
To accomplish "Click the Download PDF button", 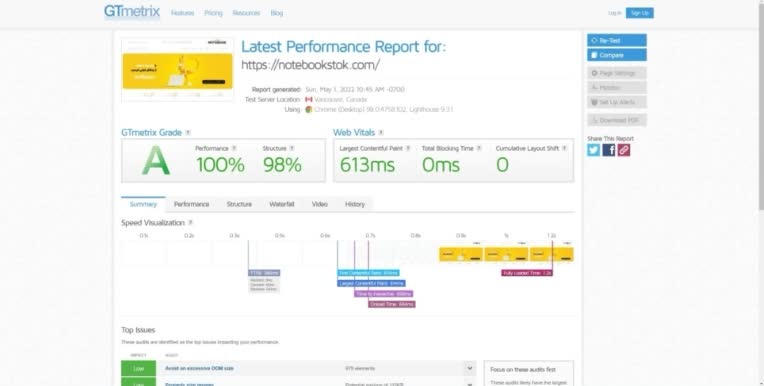I will [617, 120].
